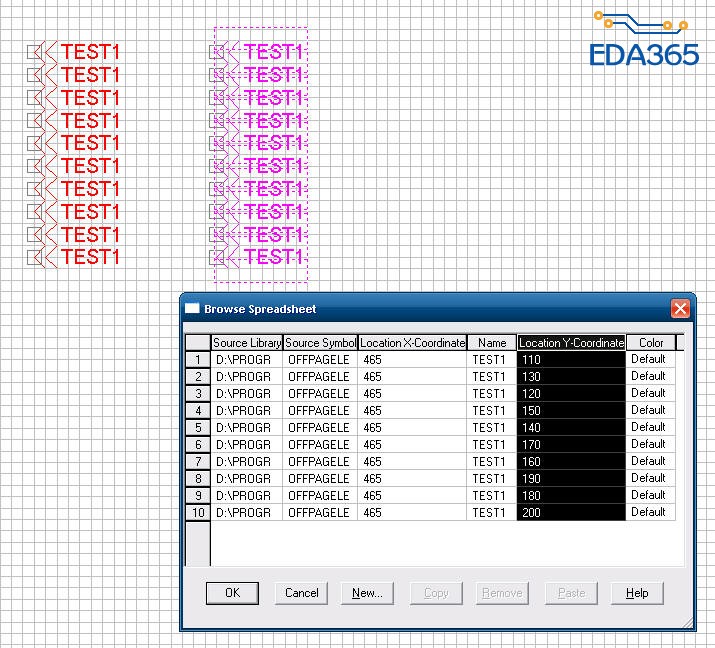715x648 pixels.
Task: Open the Color Default cell in row 1
Action: coord(651,359)
